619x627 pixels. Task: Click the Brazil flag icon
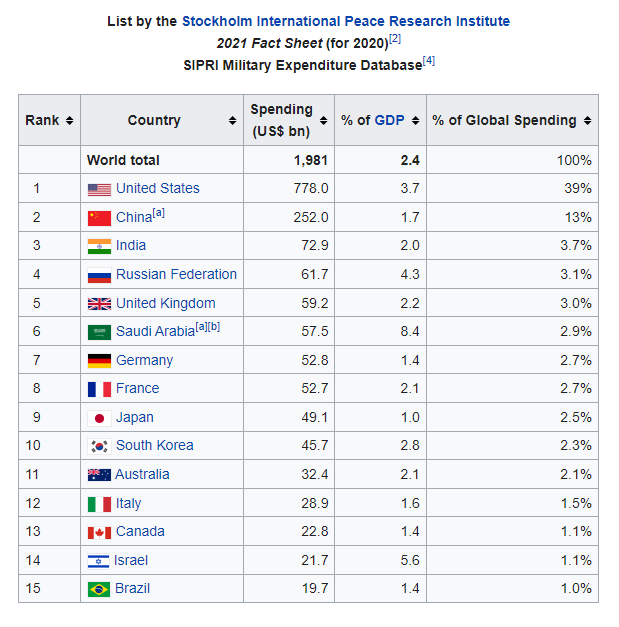[x=99, y=589]
